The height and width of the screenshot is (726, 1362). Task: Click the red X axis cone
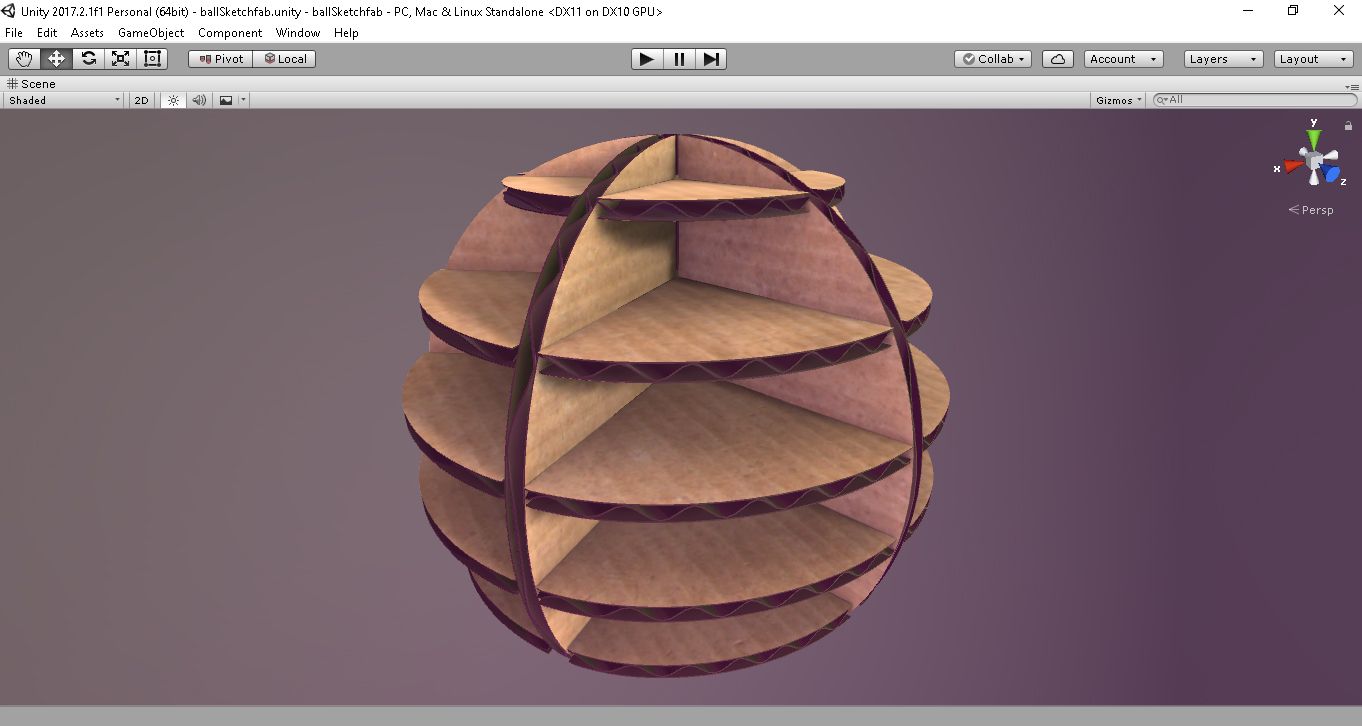pos(1293,165)
